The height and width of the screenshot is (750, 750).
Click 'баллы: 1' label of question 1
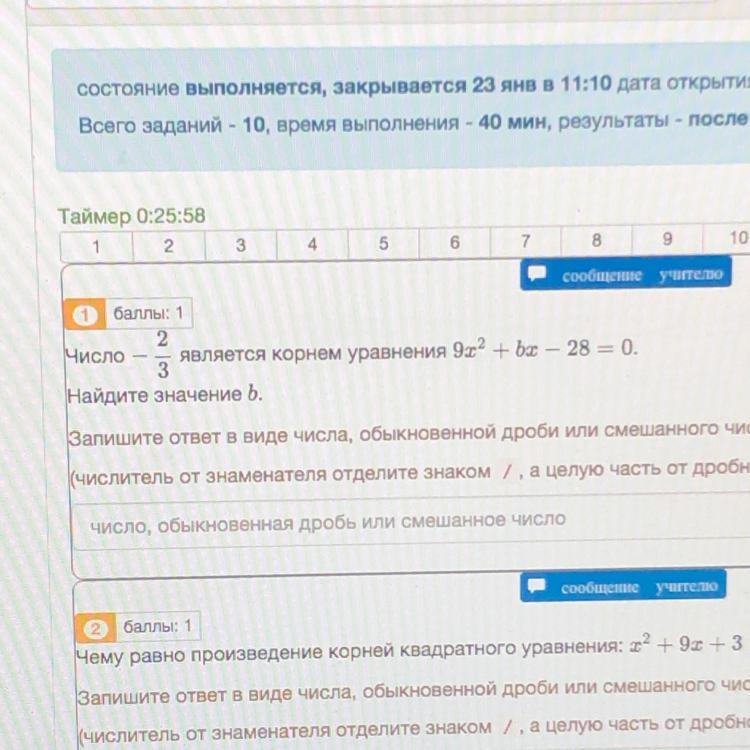pyautogui.click(x=148, y=313)
